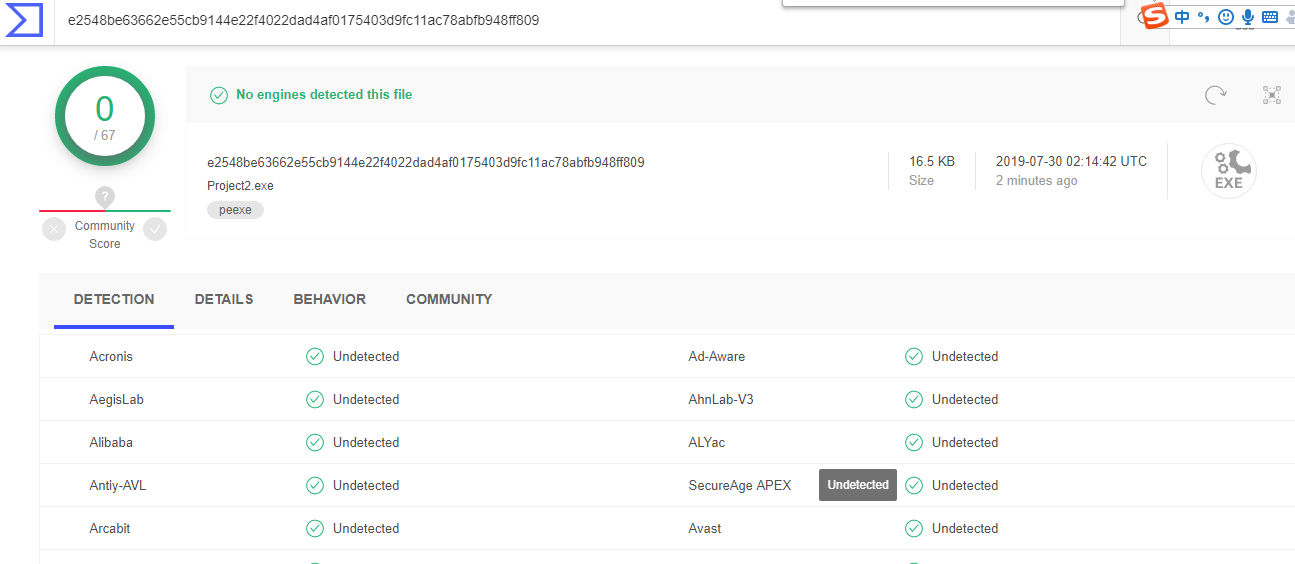The height and width of the screenshot is (564, 1295).
Task: Click the Acronis undetected check icon
Action: pyautogui.click(x=315, y=356)
